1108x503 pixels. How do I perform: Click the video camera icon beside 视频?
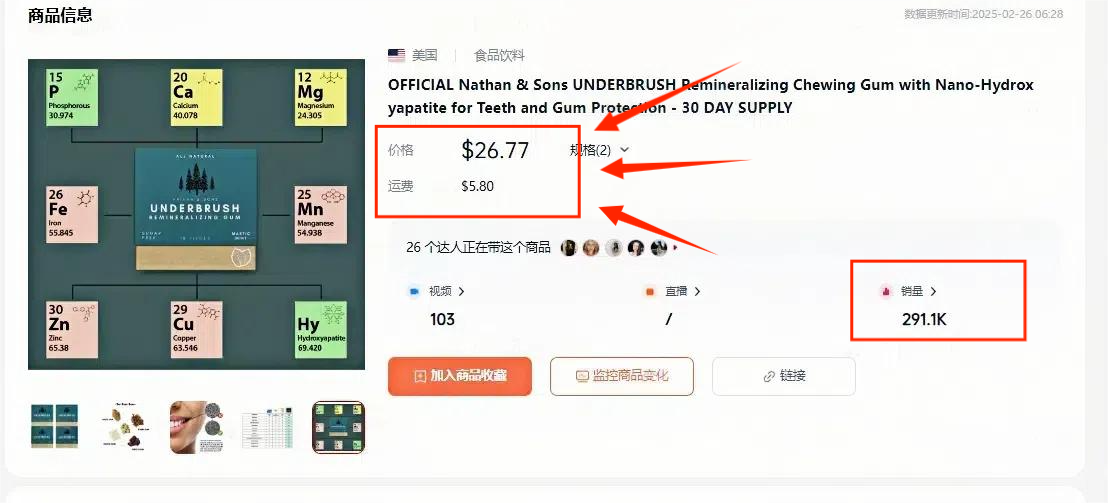(414, 291)
